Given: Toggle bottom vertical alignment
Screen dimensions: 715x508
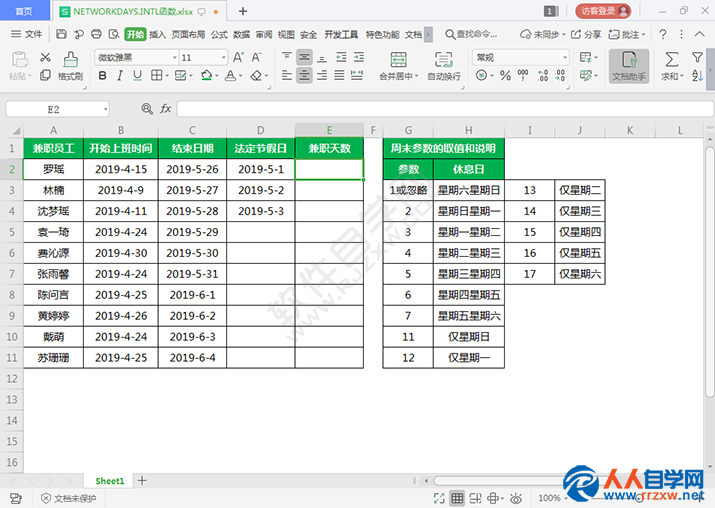Looking at the screenshot, I should click(x=322, y=57).
